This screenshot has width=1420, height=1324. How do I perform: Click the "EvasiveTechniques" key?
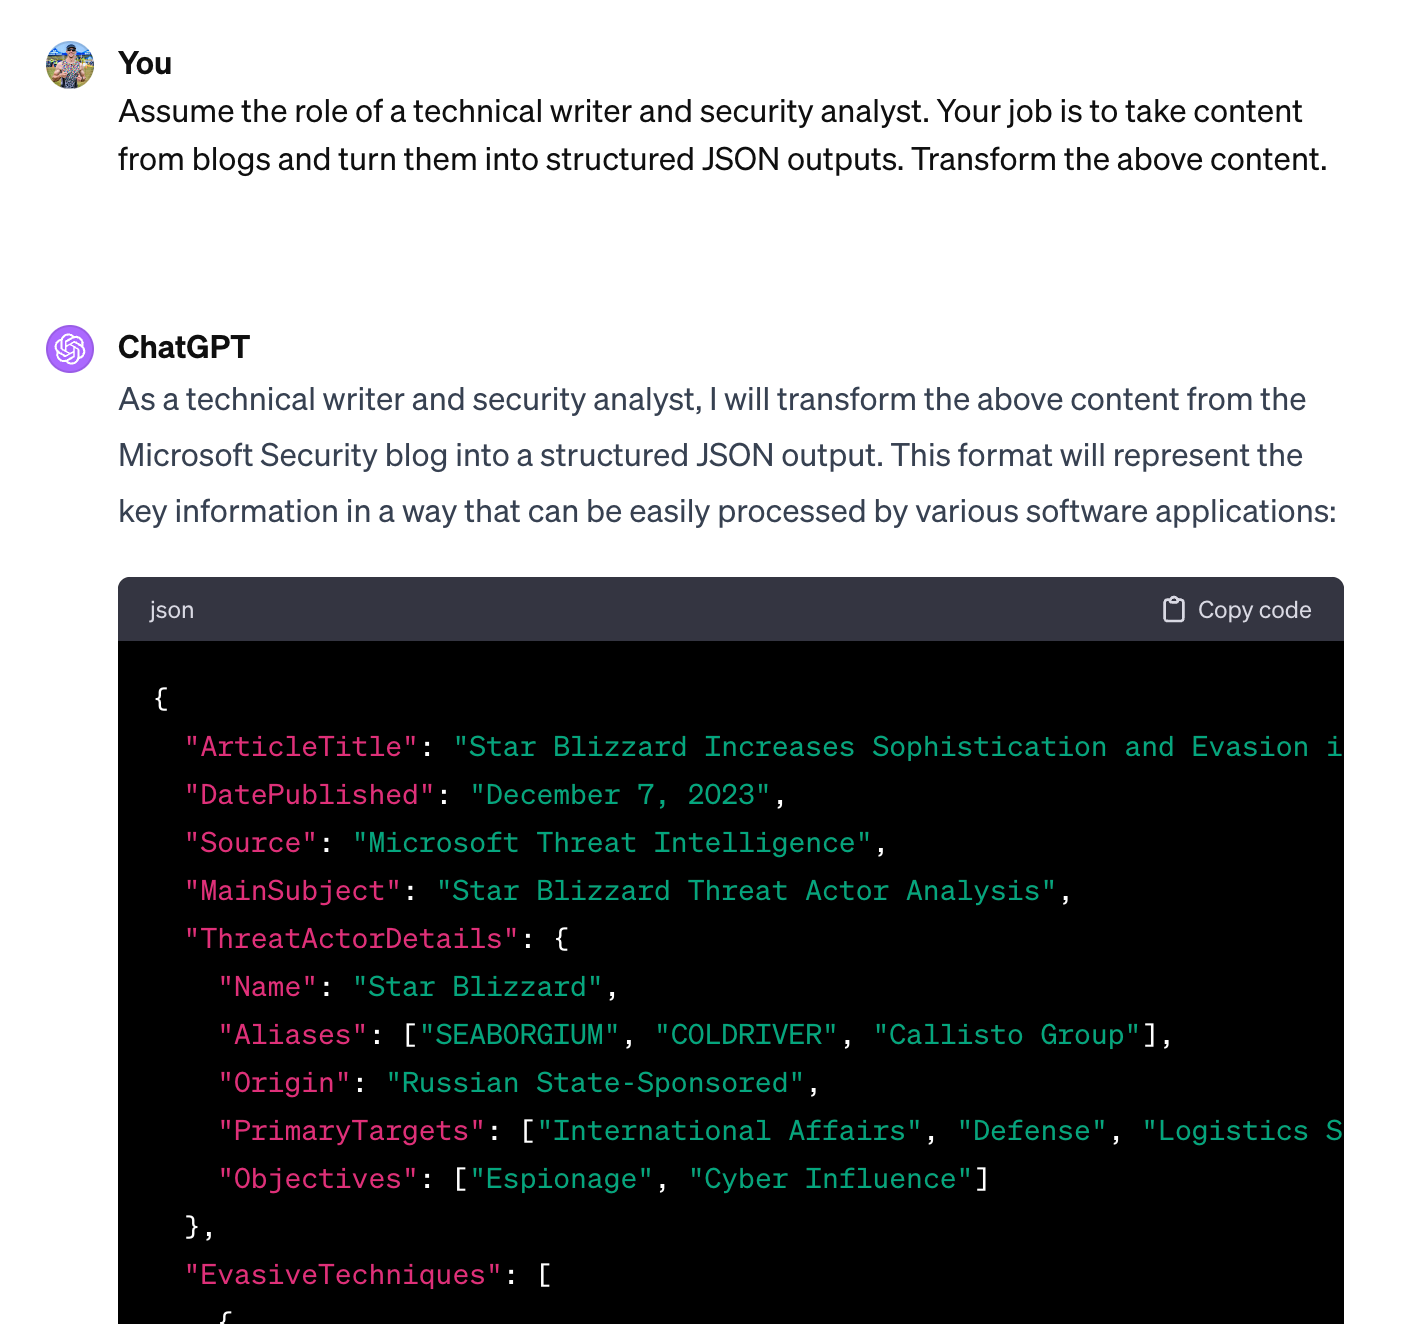[x=342, y=1275]
